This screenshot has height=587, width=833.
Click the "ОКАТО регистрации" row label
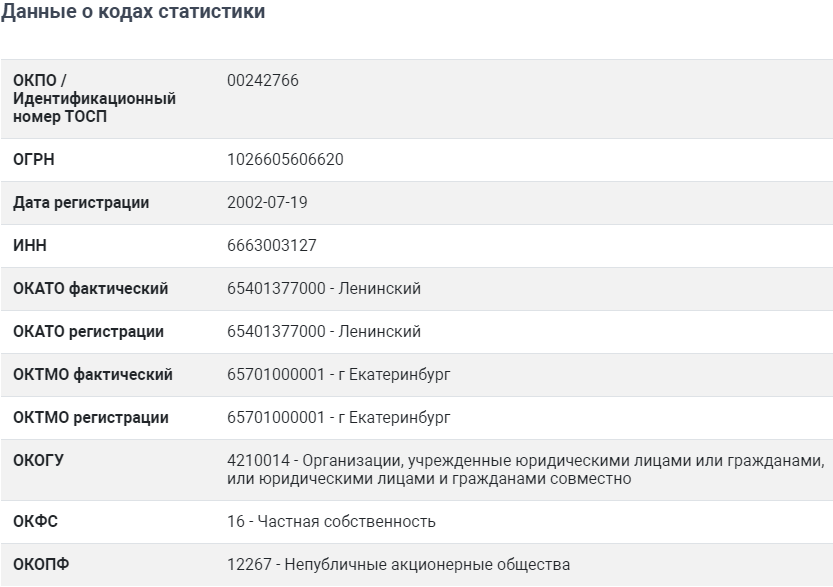pos(89,332)
